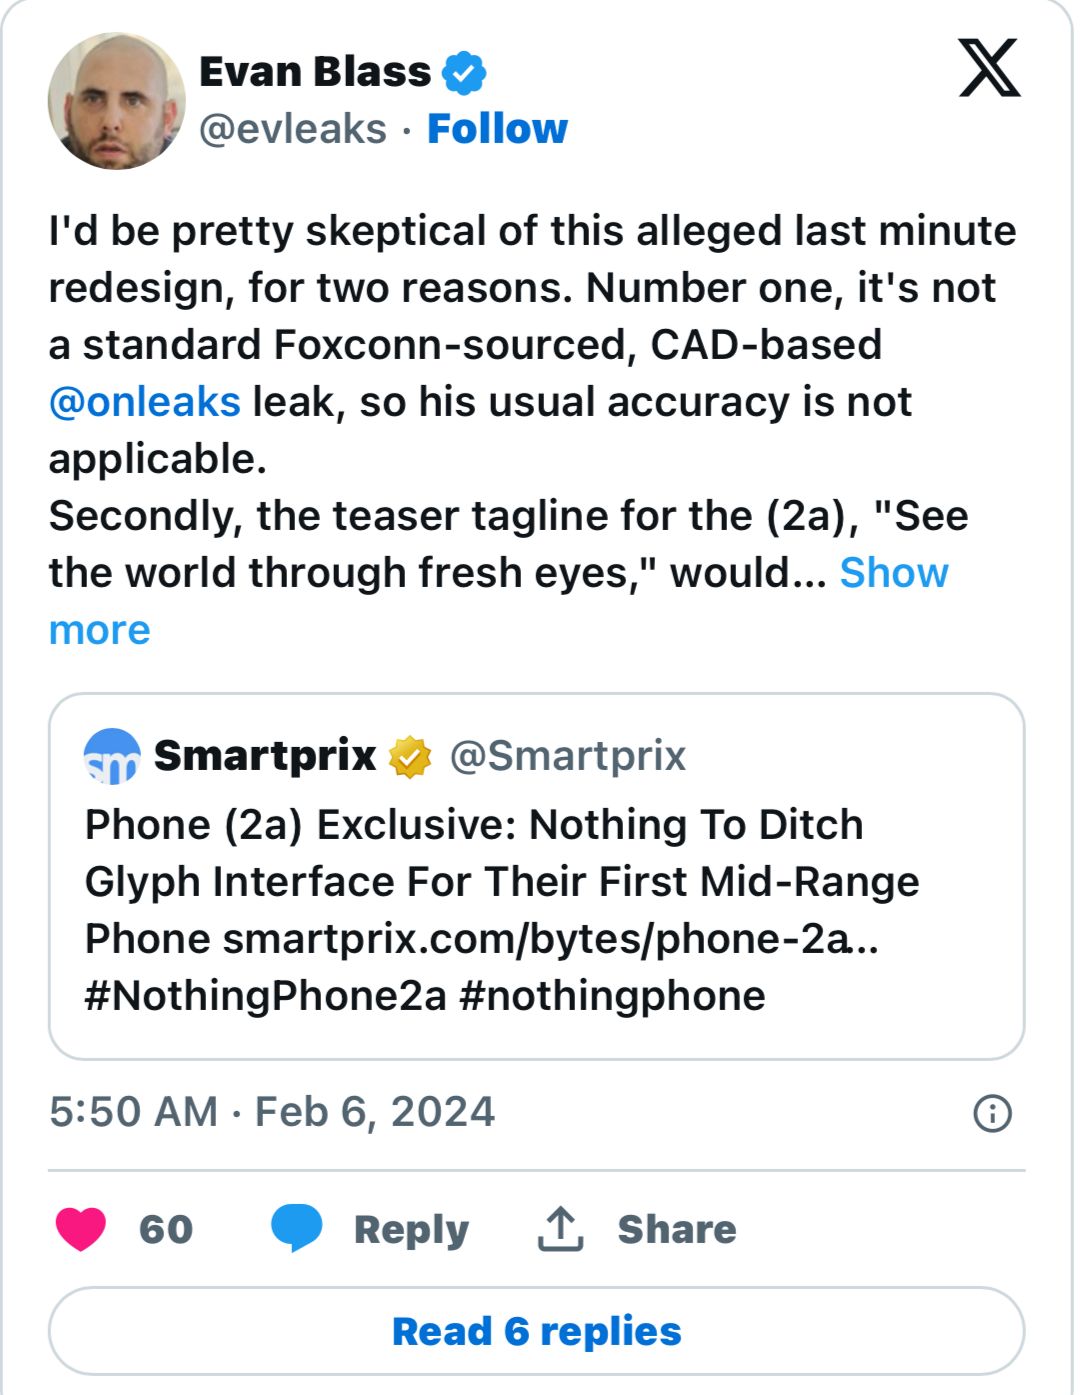1080x1395 pixels.
Task: Expand the tweet with Show more
Action: pos(893,573)
